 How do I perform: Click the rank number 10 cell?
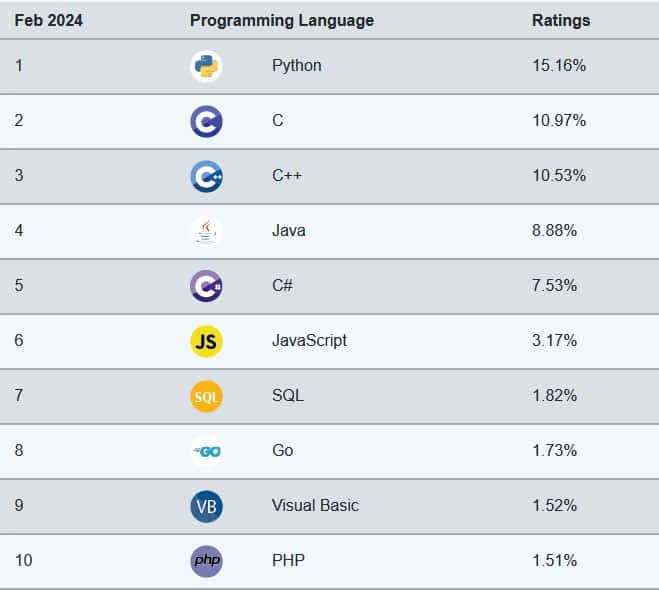tap(23, 561)
